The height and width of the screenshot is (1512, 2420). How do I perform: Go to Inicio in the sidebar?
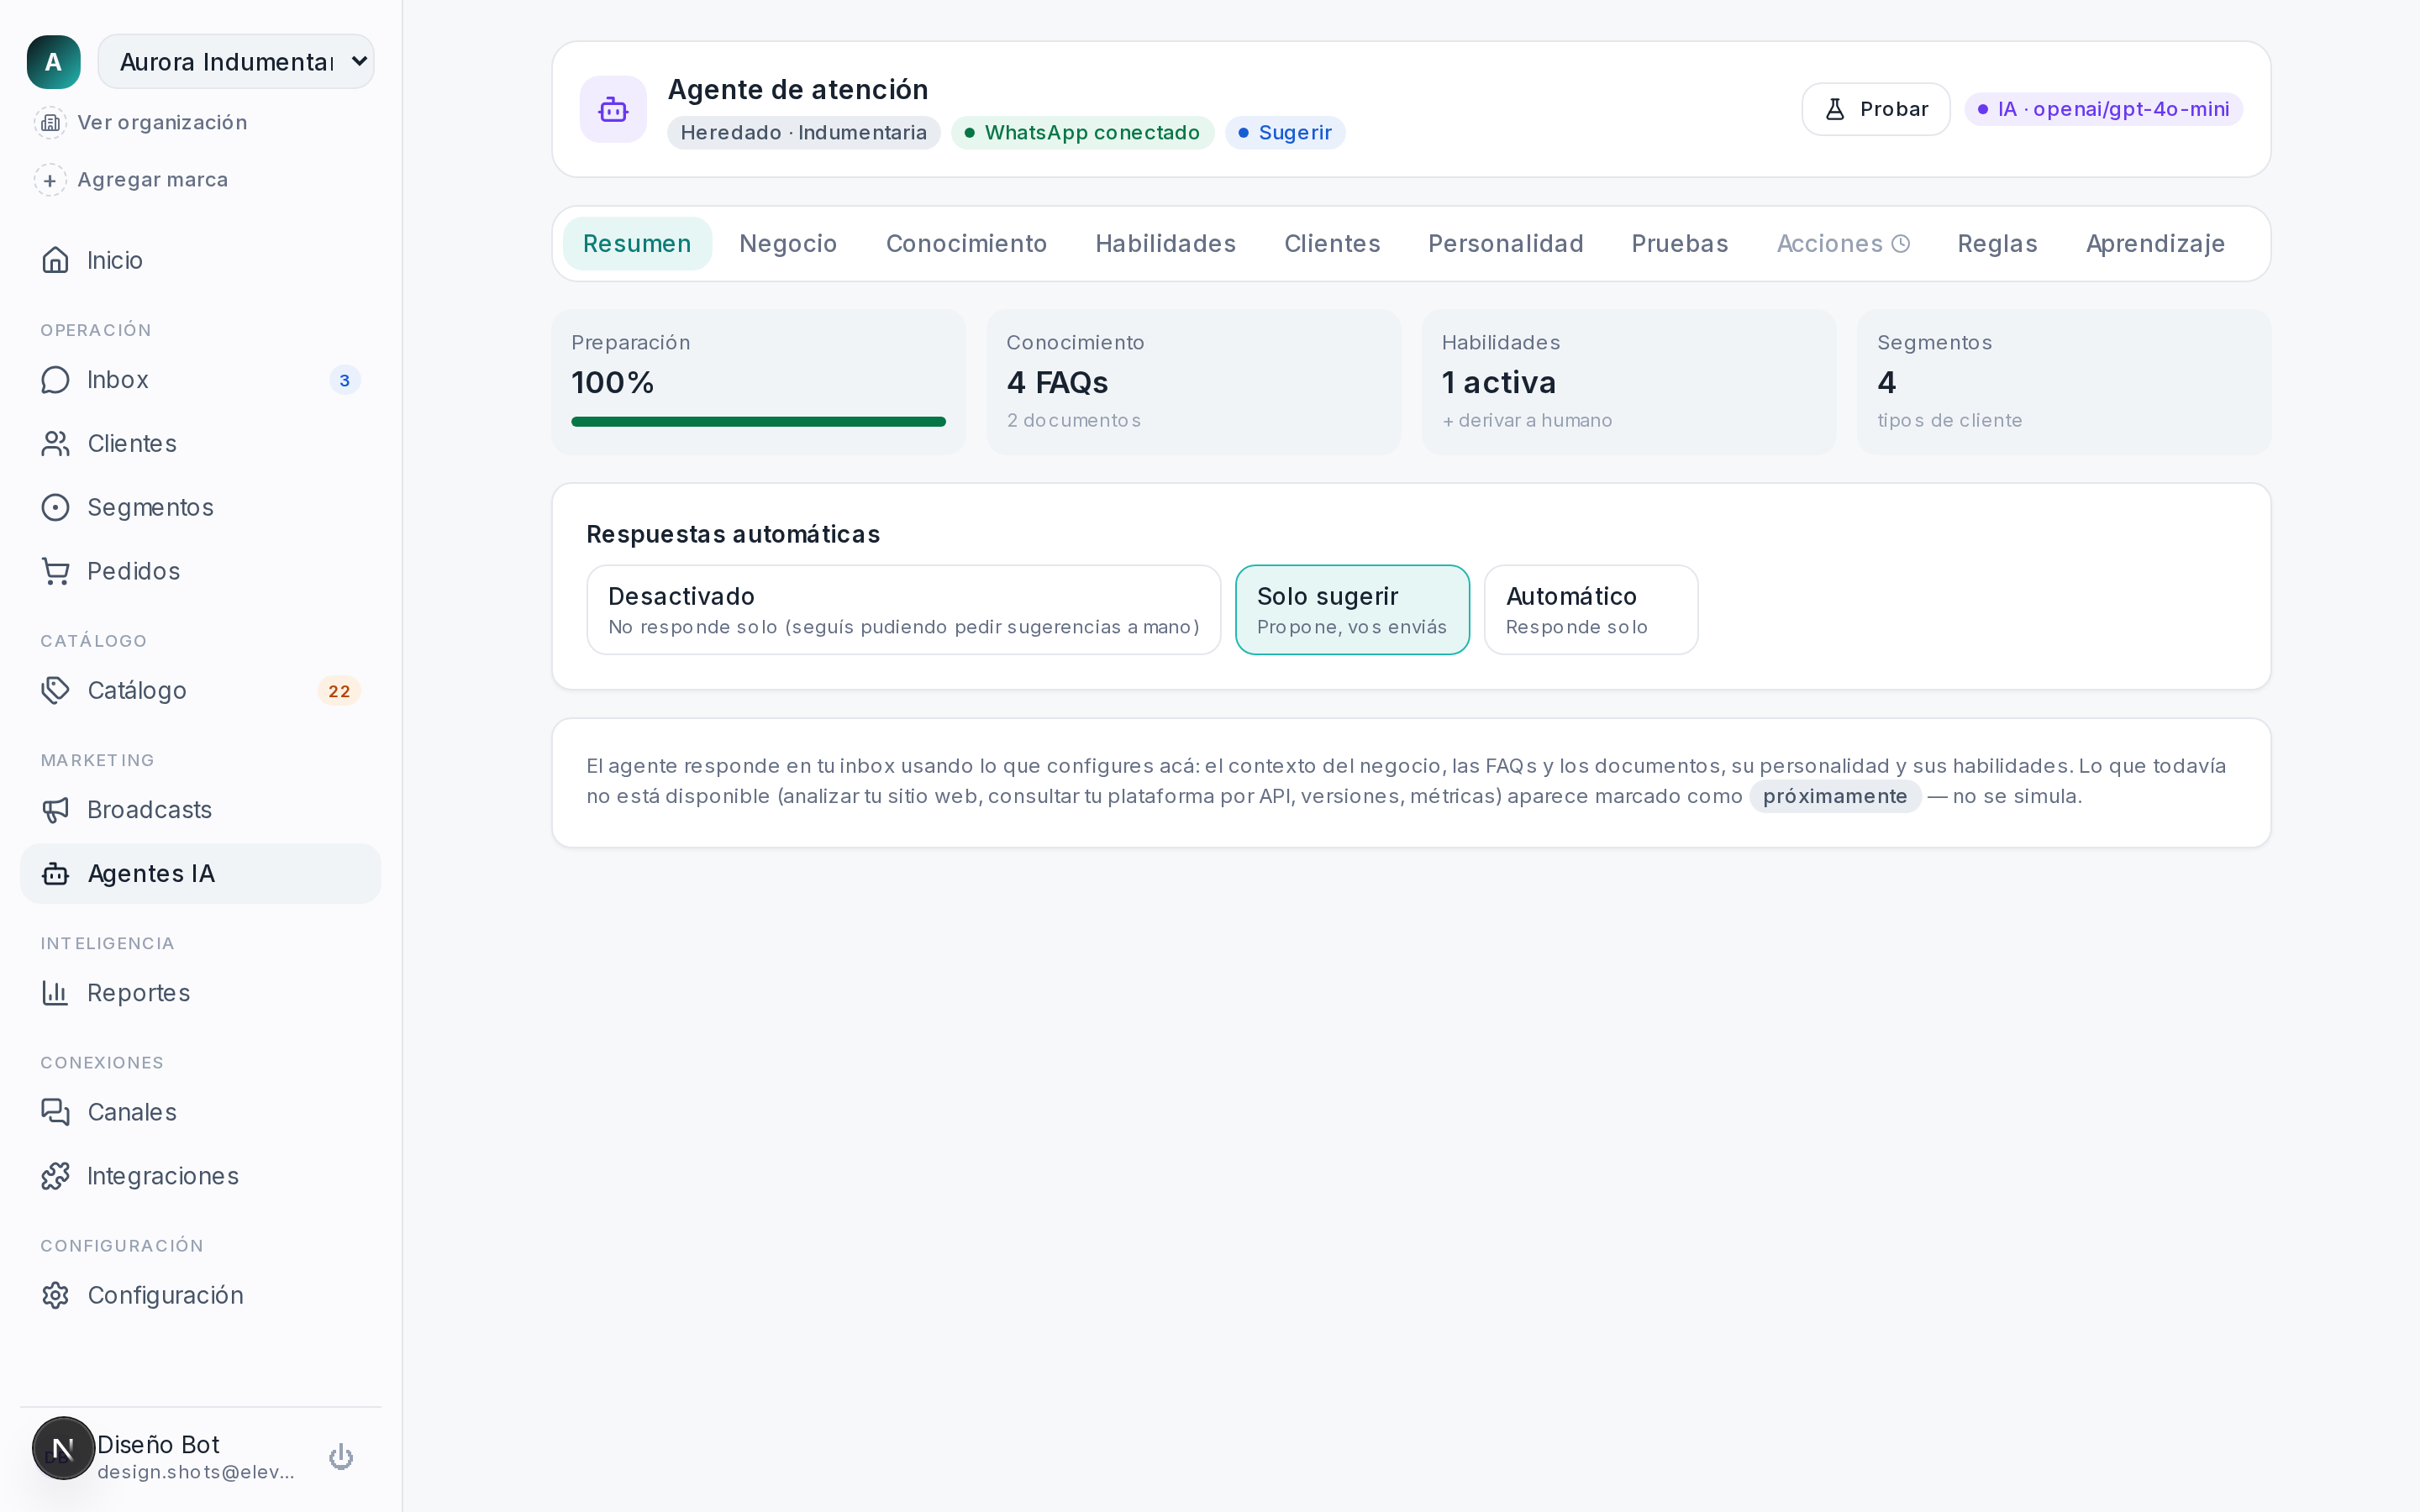(200, 260)
